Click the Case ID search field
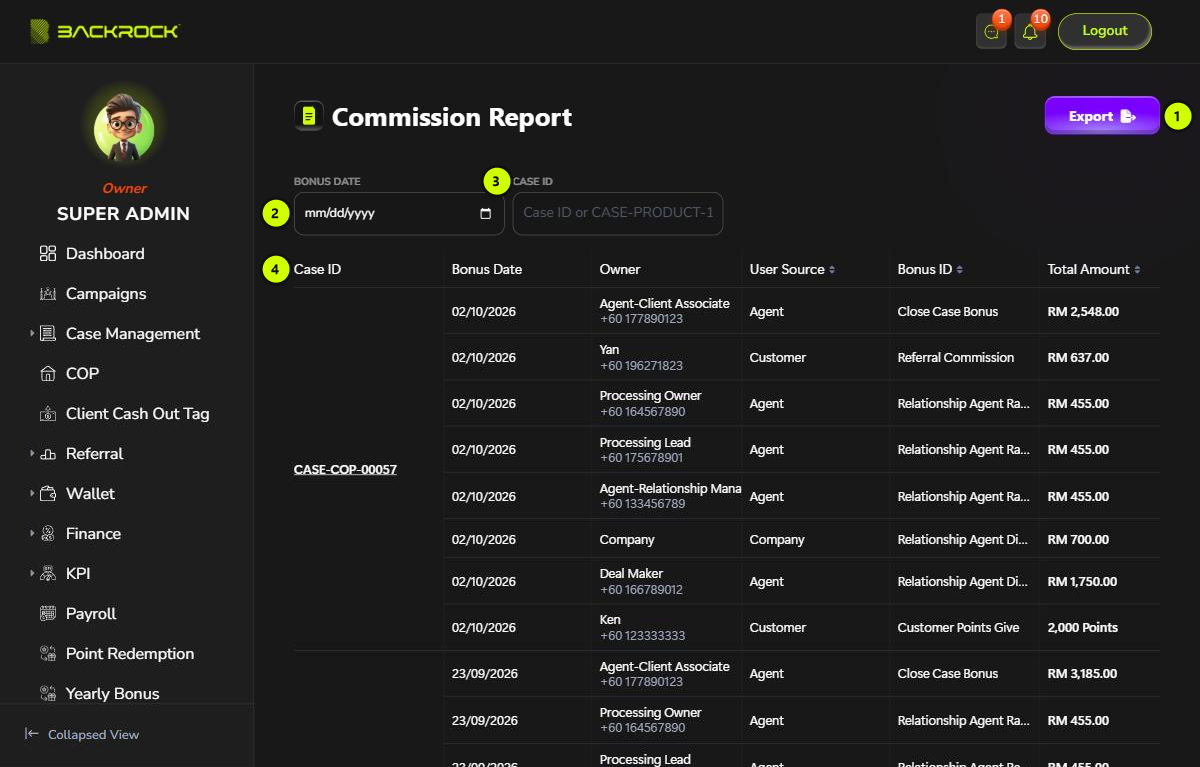Screen dimensions: 1200x767 pyautogui.click(x=618, y=213)
